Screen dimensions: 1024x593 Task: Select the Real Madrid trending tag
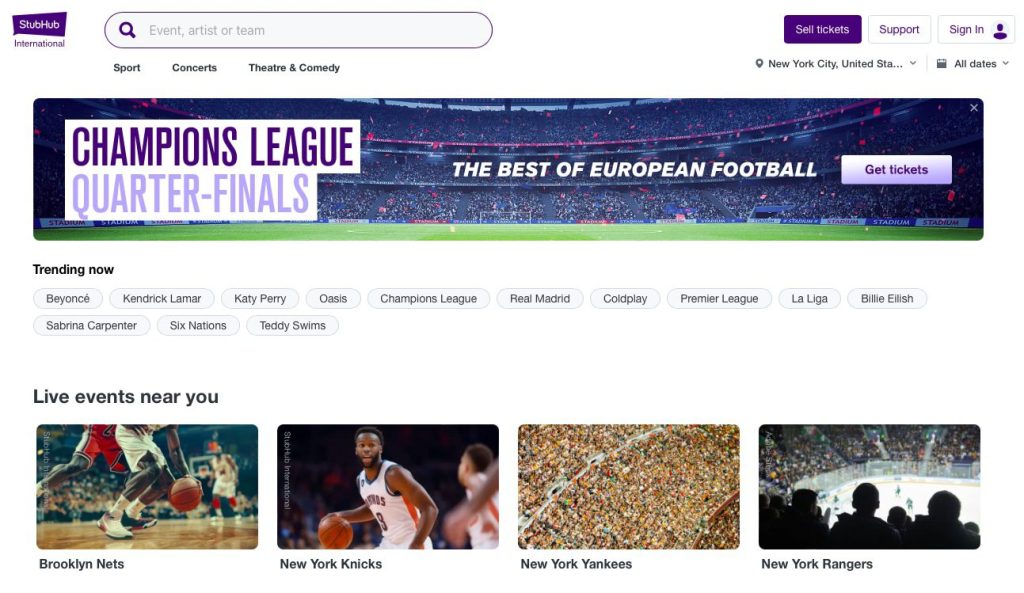tap(540, 298)
